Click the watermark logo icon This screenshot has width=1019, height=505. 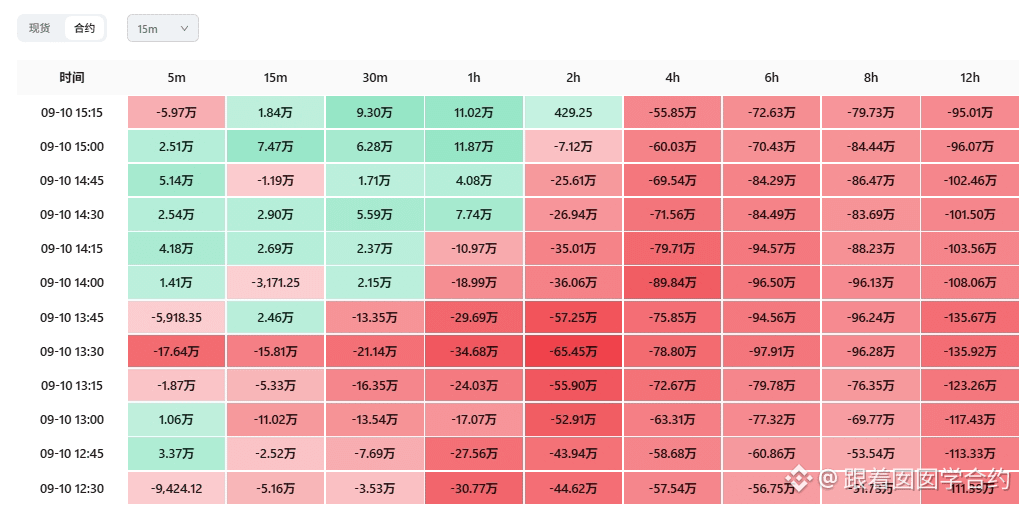pyautogui.click(x=798, y=480)
